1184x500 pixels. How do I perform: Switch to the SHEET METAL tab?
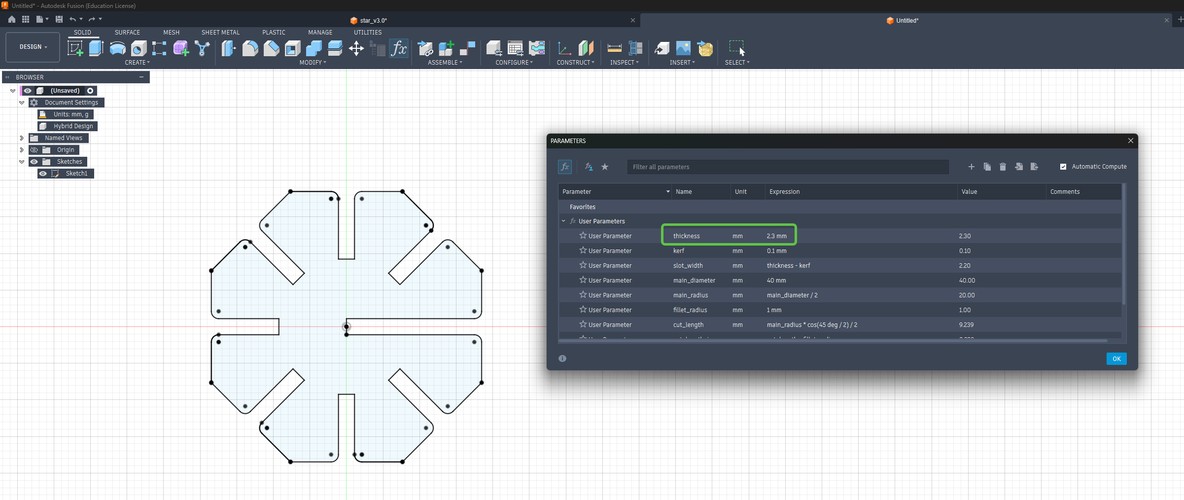[220, 32]
